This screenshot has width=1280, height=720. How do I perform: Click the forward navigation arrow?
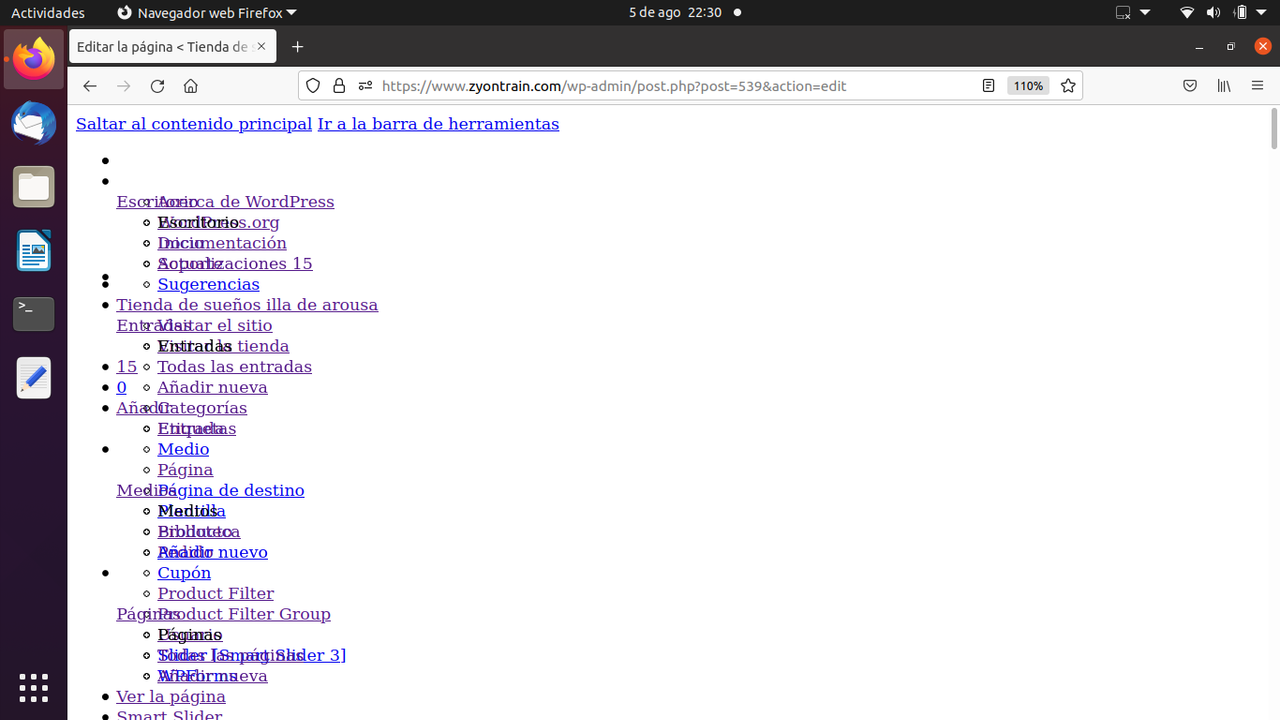click(123, 86)
